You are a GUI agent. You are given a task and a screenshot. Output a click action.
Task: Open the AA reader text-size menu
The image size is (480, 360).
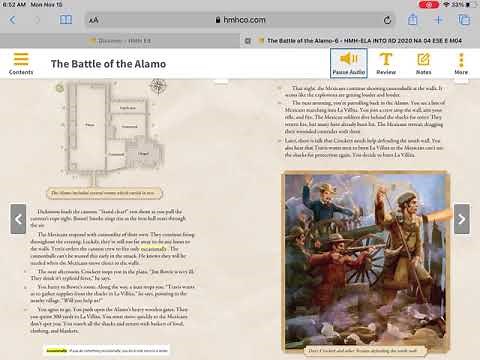pyautogui.click(x=94, y=20)
